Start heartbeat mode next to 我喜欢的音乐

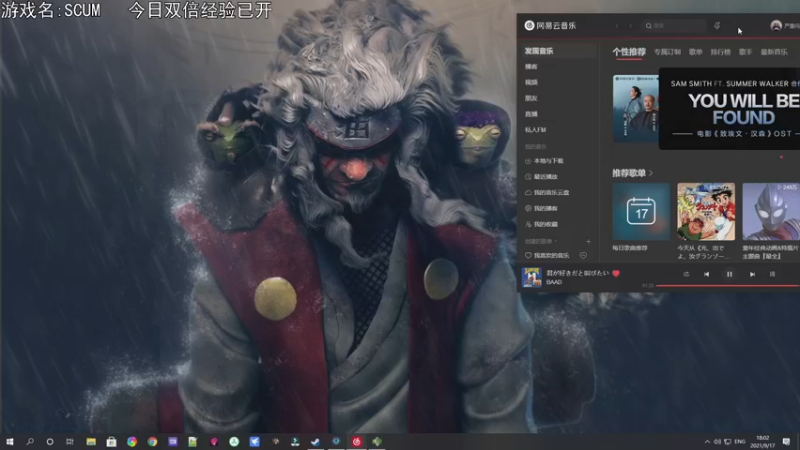583,255
